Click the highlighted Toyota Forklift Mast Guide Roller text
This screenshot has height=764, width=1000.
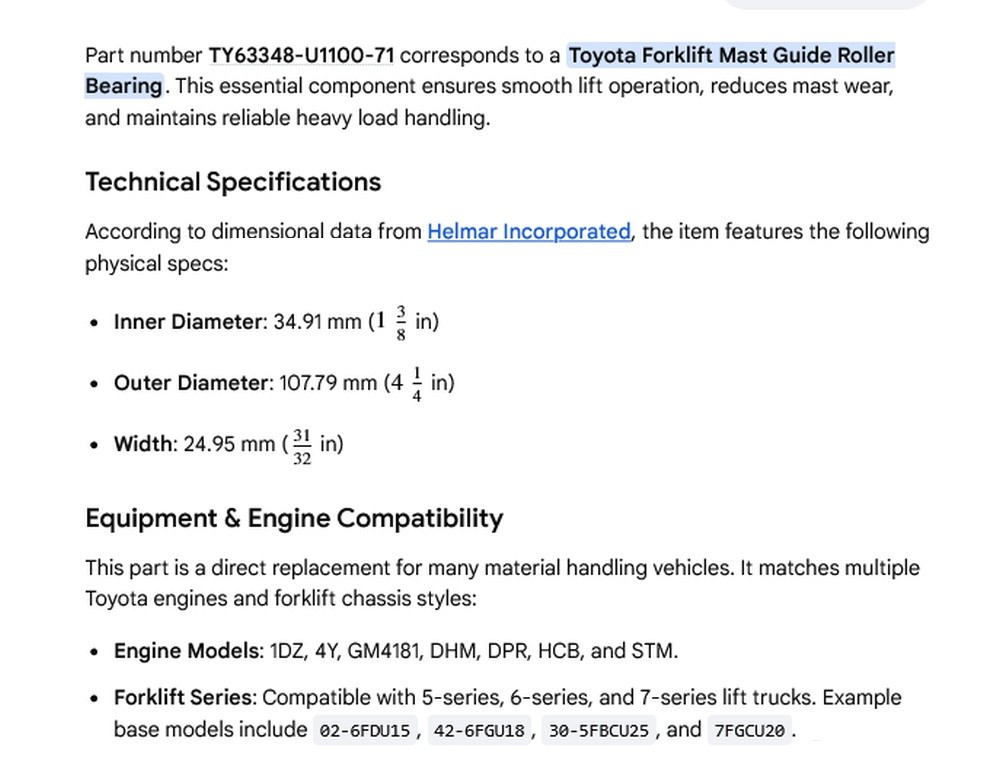(732, 55)
